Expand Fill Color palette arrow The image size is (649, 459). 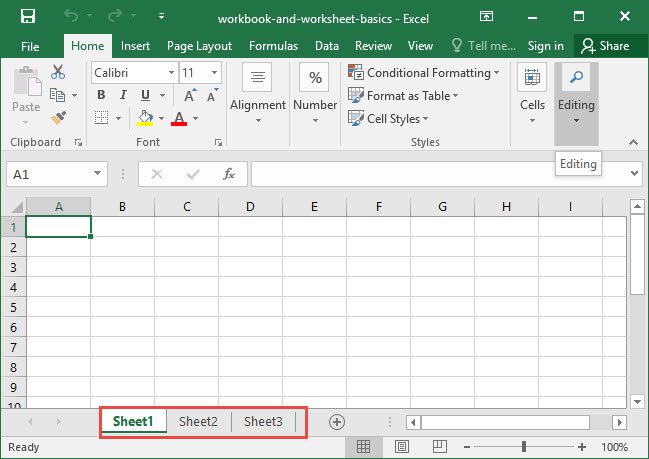point(161,118)
